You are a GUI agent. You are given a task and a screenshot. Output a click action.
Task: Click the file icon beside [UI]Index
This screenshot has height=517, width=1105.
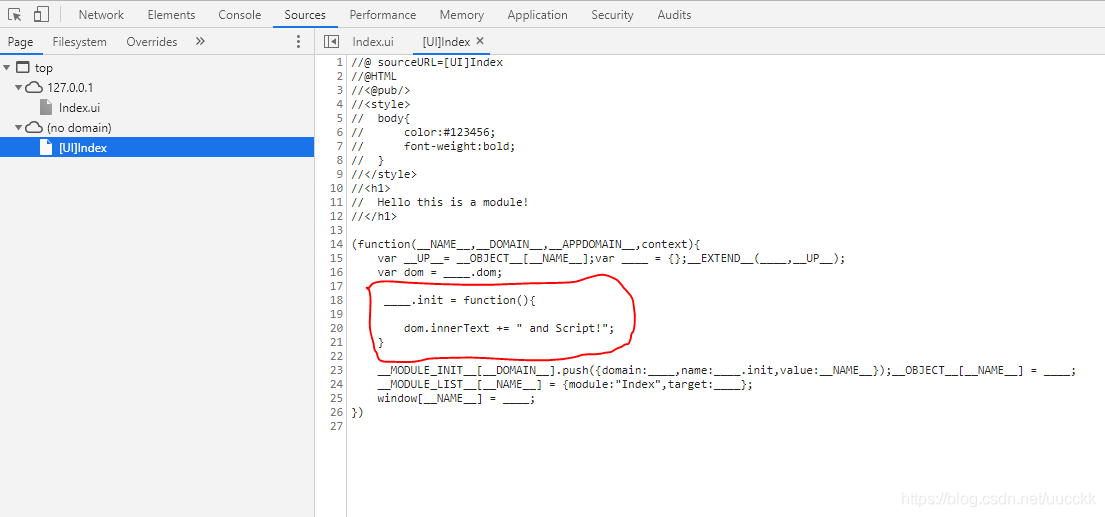(x=46, y=148)
